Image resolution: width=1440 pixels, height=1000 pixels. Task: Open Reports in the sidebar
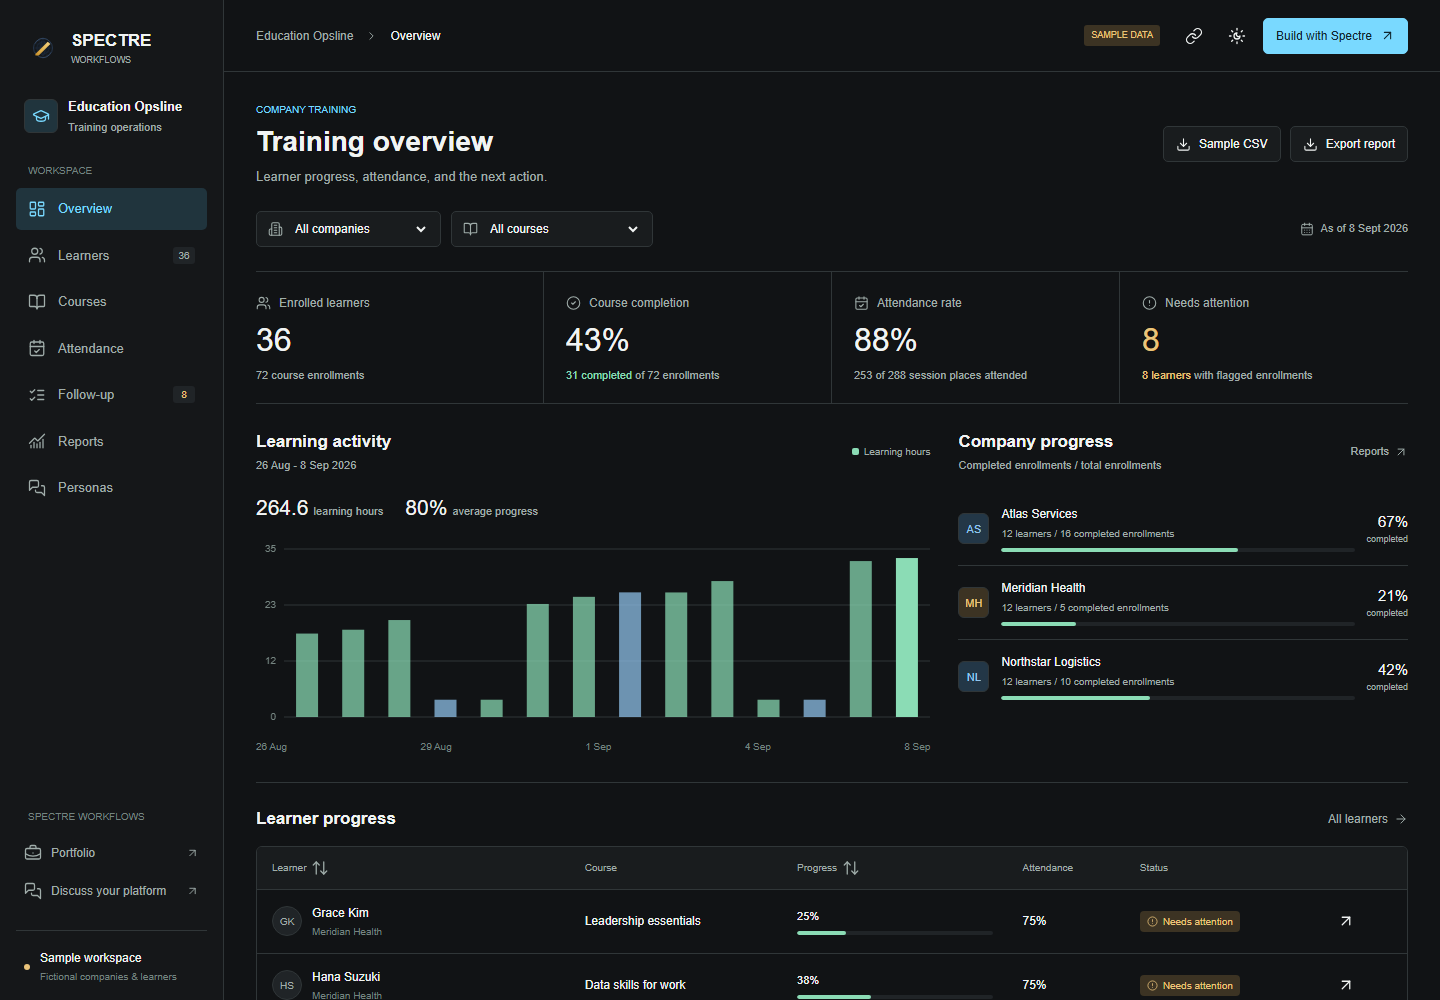[x=111, y=442]
